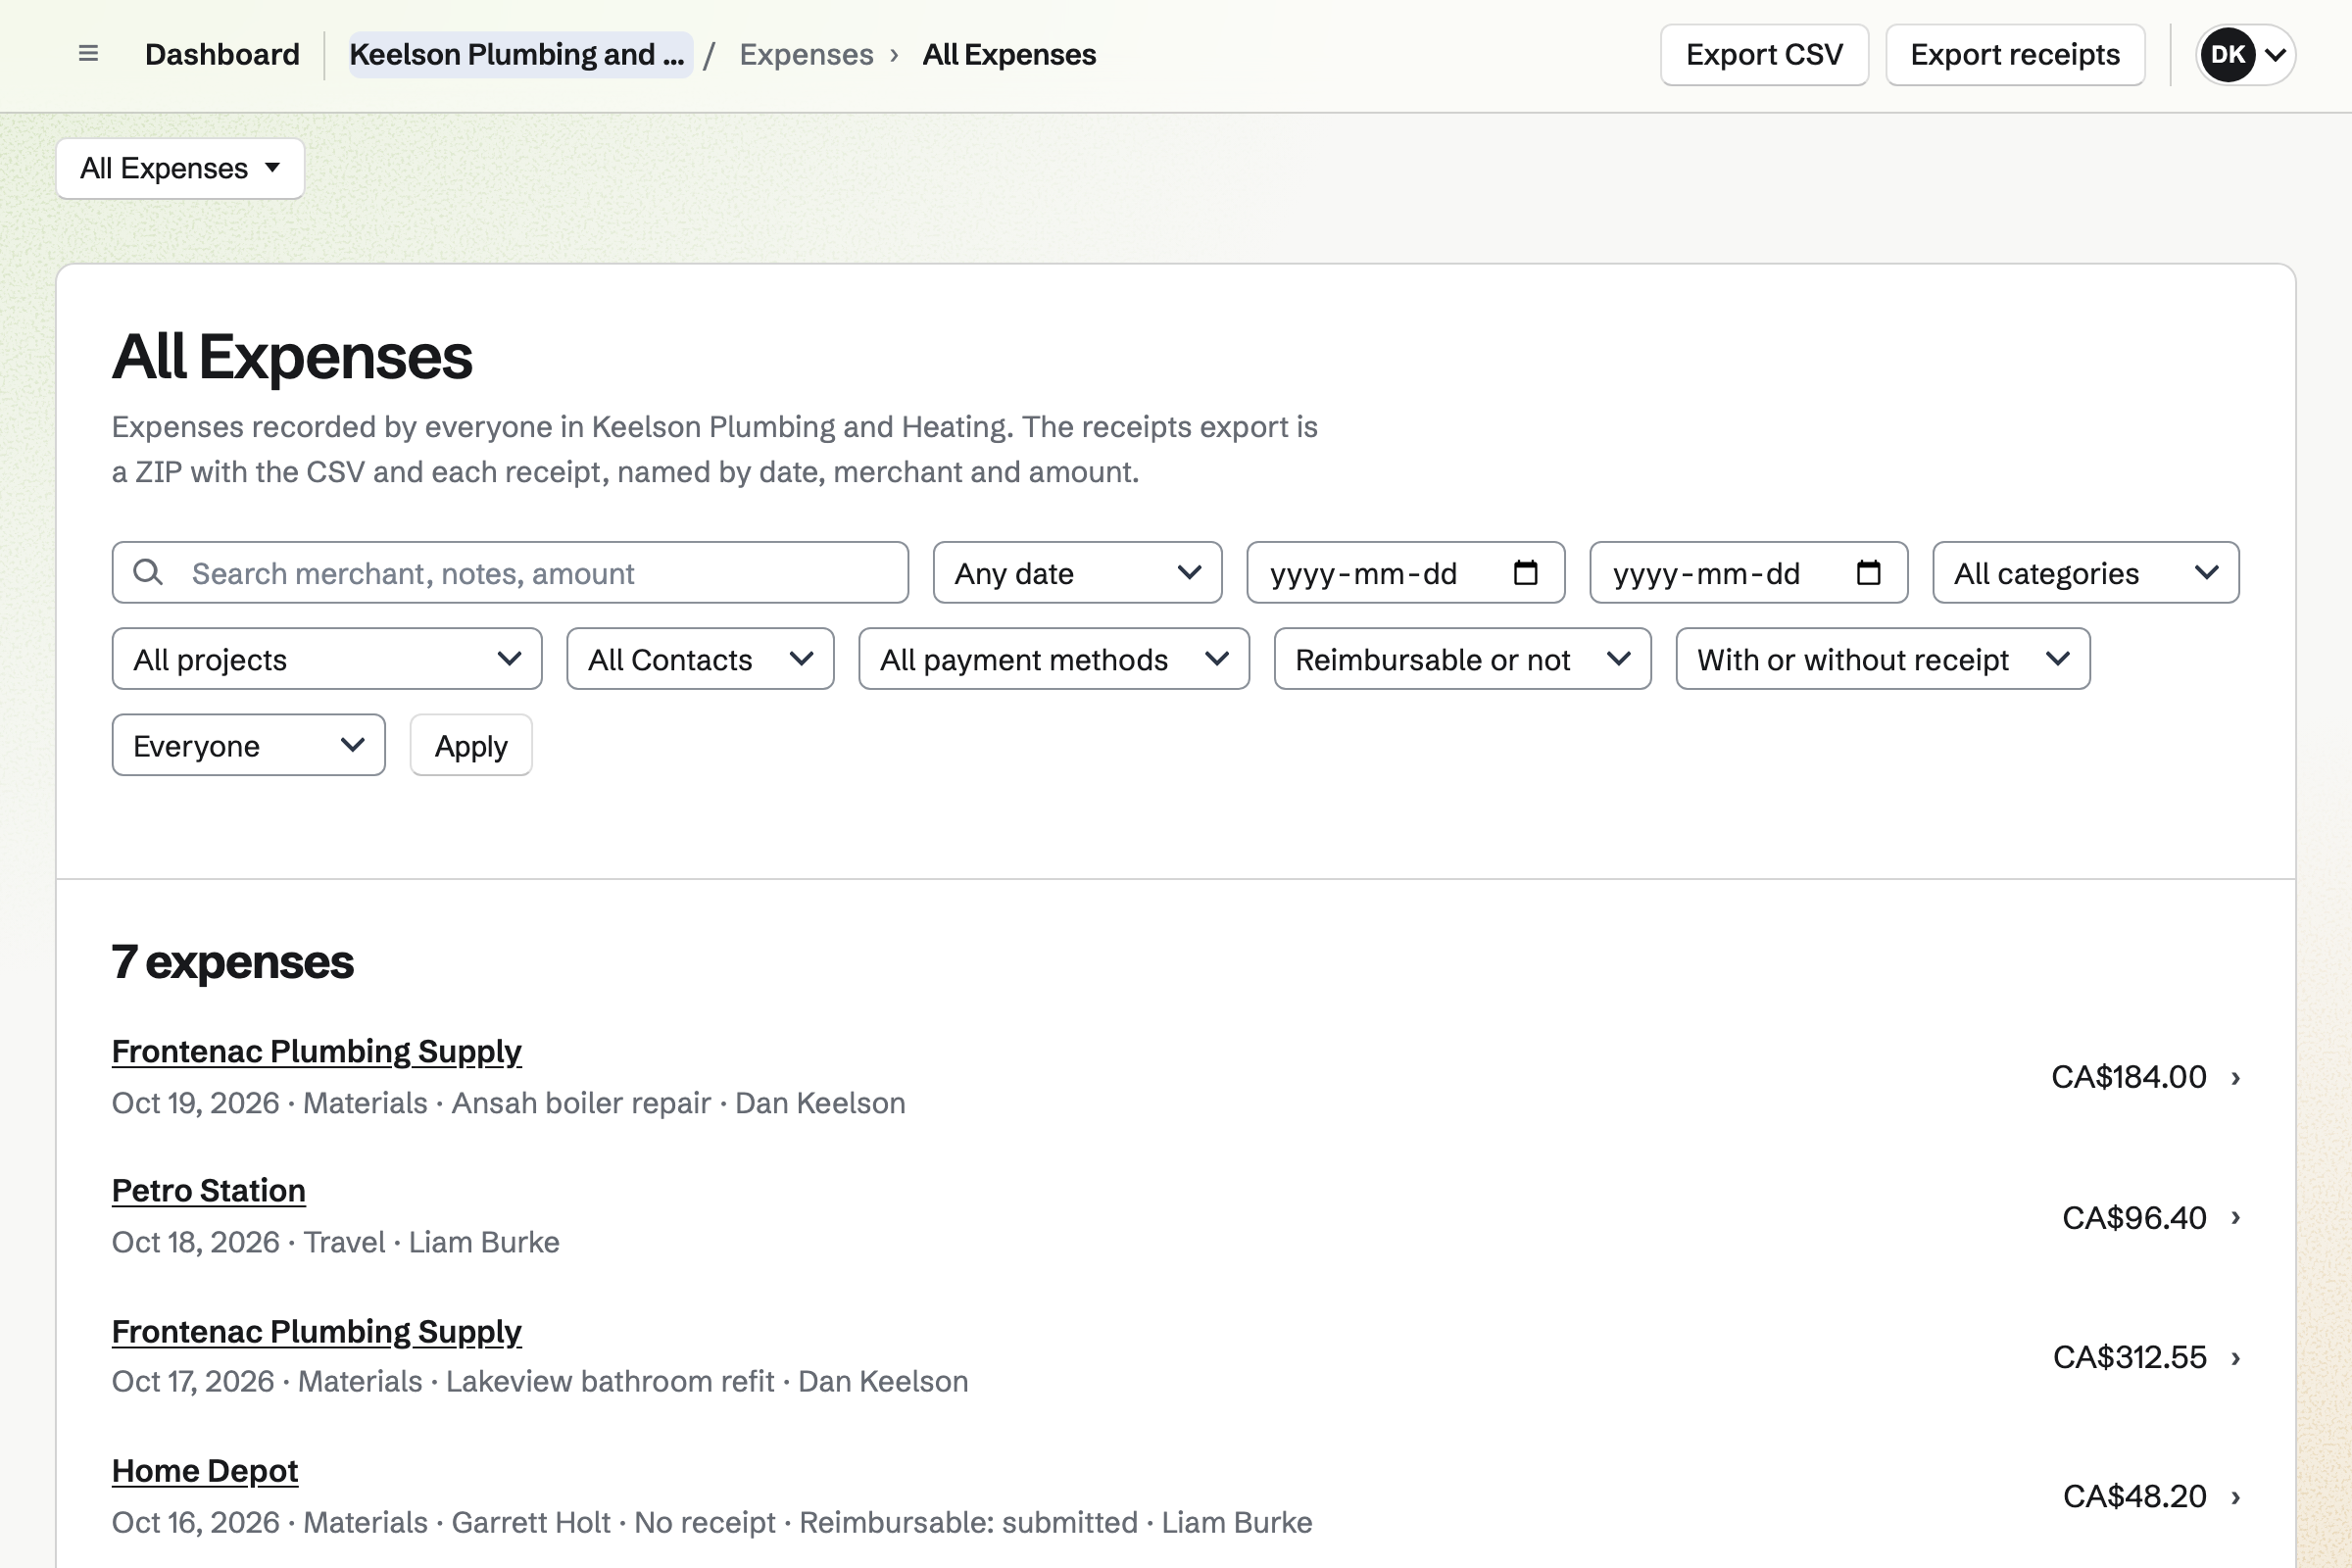Click the '7 expenses' heading
Screen dimensions: 2352x1568
tap(232, 962)
